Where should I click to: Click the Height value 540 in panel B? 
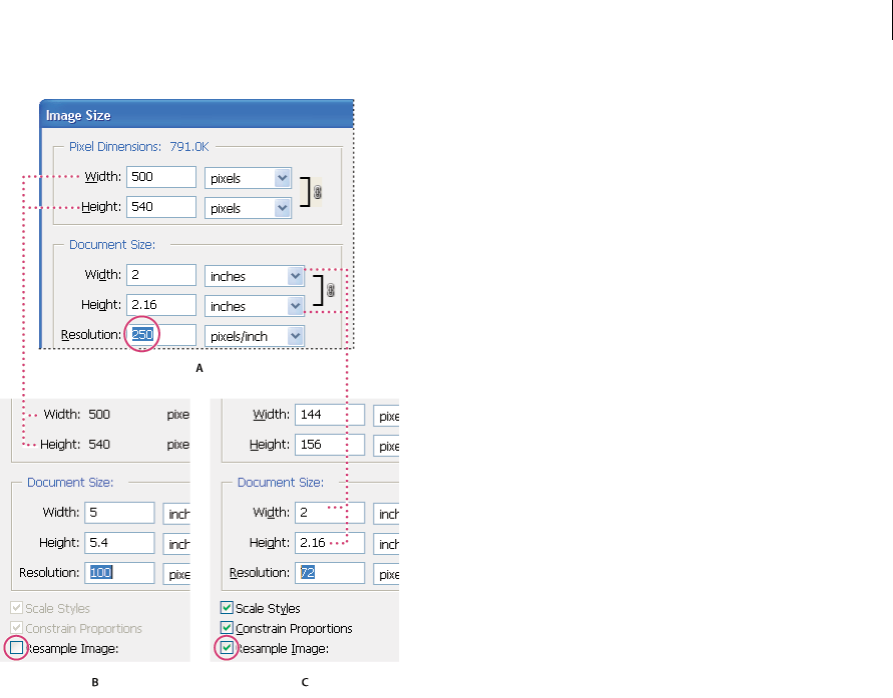point(99,445)
